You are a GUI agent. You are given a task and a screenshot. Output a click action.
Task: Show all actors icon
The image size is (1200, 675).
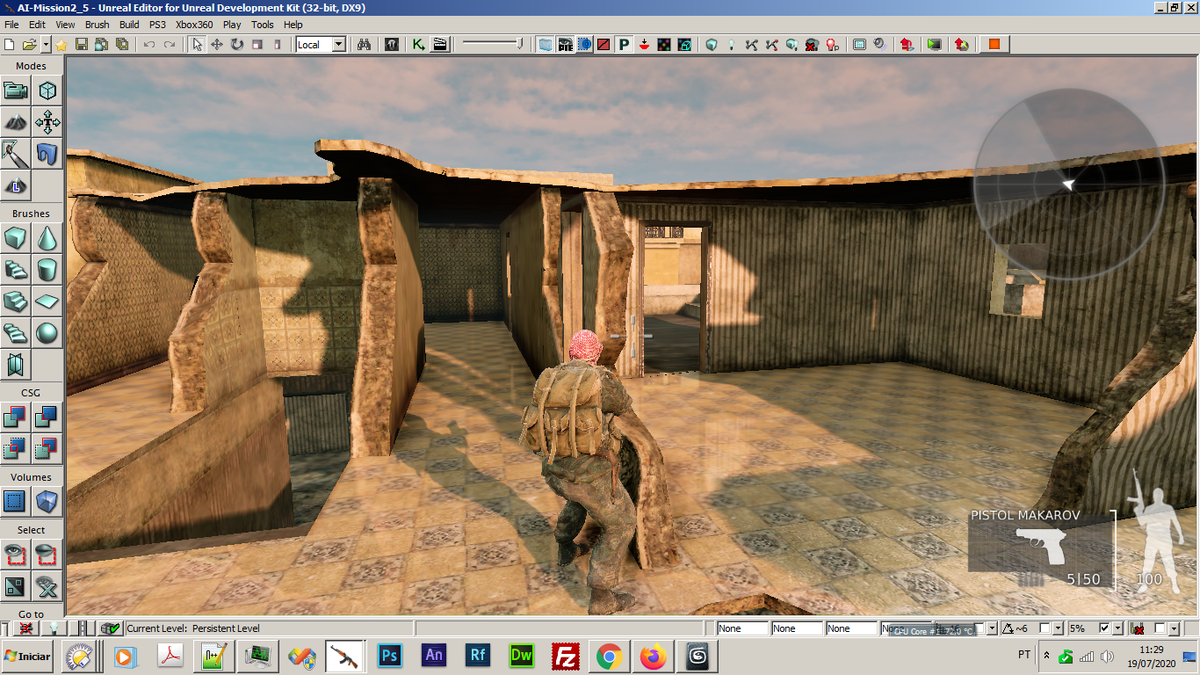47,585
